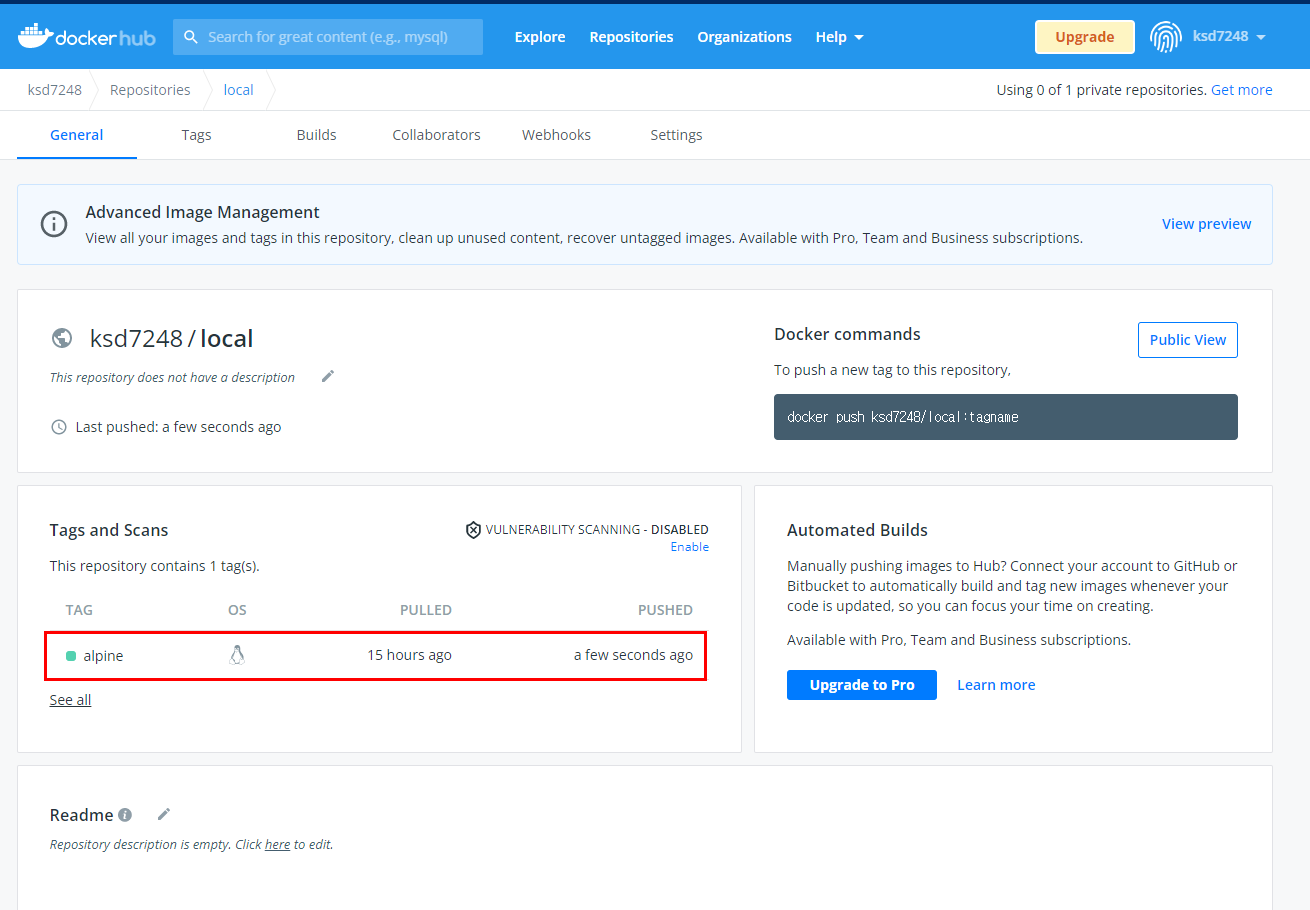Enable vulnerability scanning via Enable link
Image resolution: width=1310 pixels, height=910 pixels.
point(690,547)
